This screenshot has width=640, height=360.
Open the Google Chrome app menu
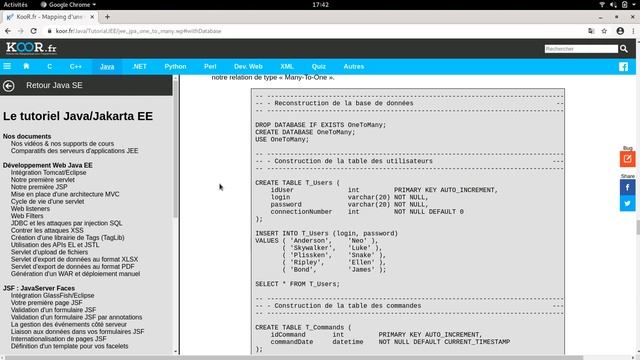click(68, 4)
